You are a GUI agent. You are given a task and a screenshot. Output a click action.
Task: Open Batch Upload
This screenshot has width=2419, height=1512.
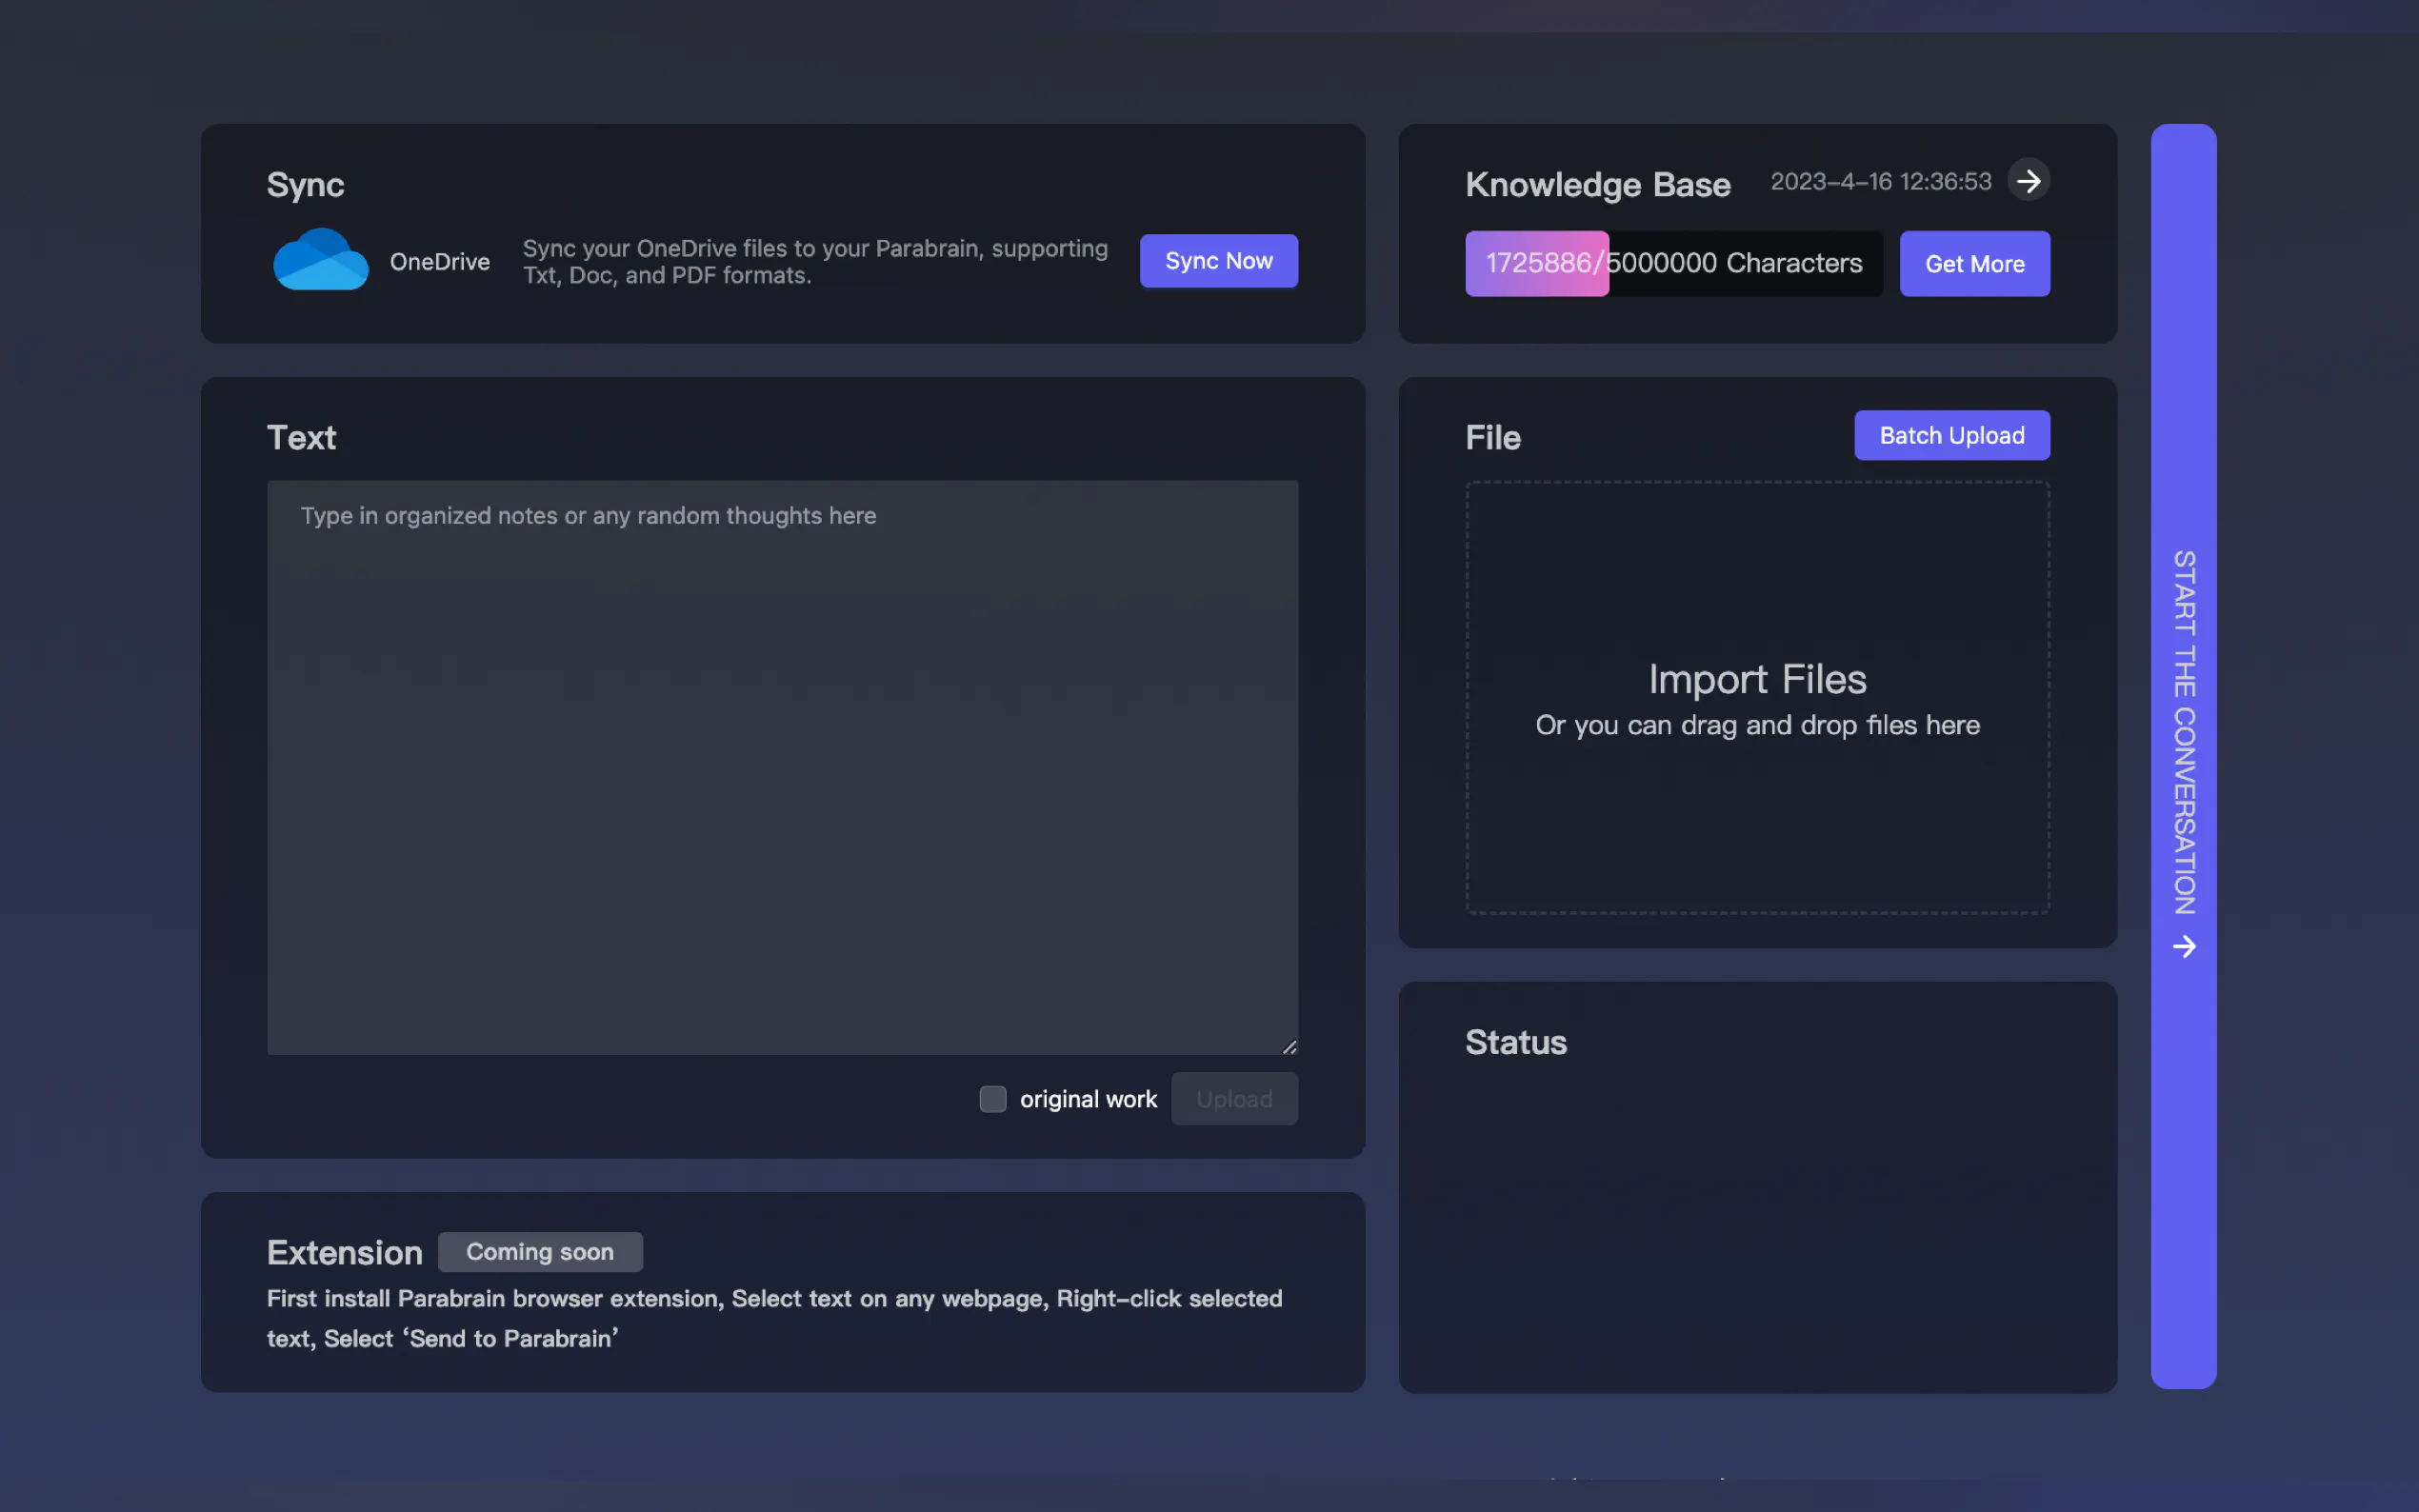(x=1951, y=436)
